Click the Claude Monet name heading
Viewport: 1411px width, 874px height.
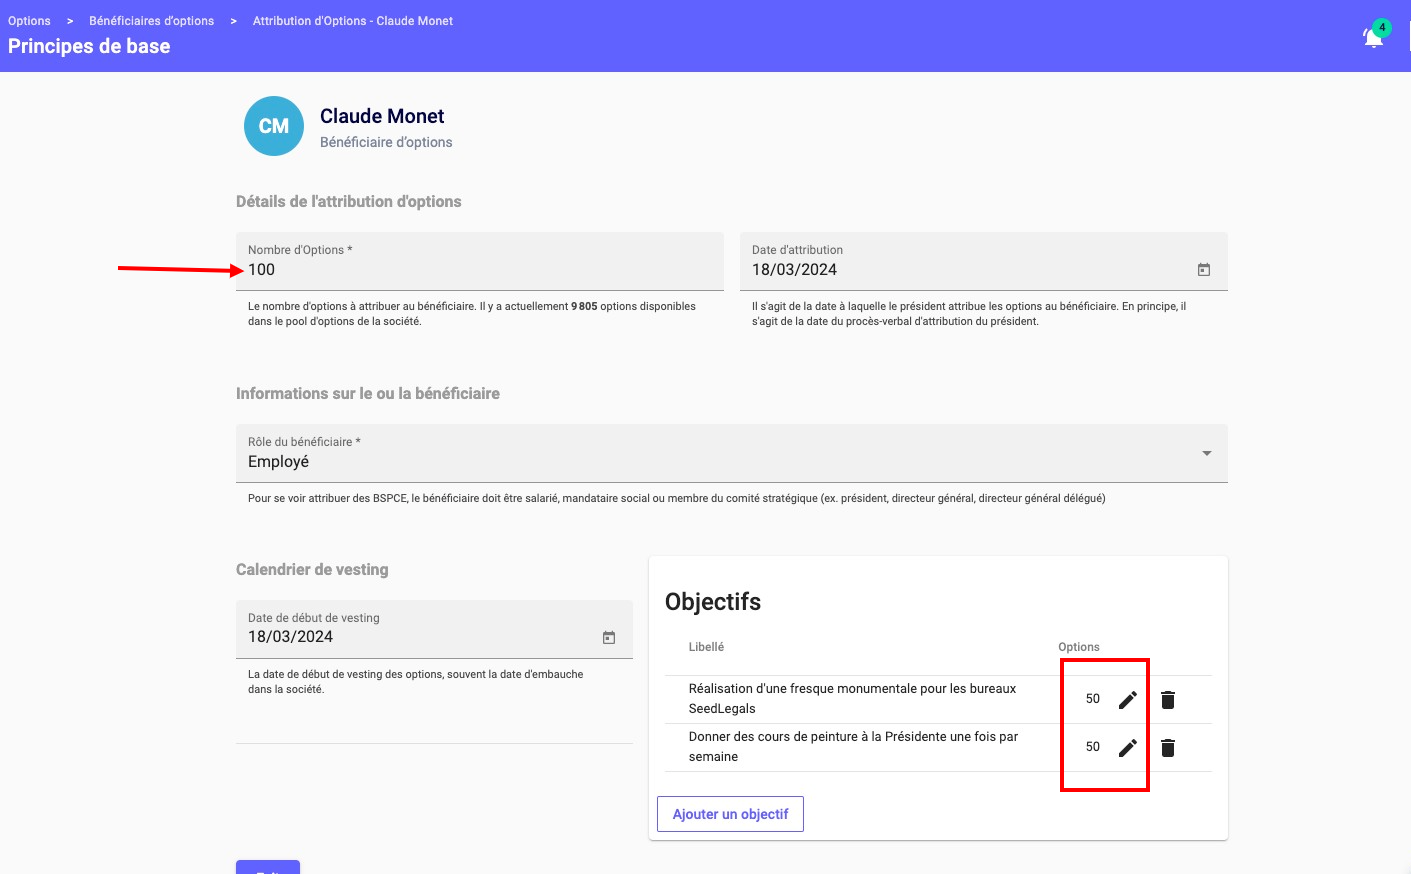[x=382, y=116]
